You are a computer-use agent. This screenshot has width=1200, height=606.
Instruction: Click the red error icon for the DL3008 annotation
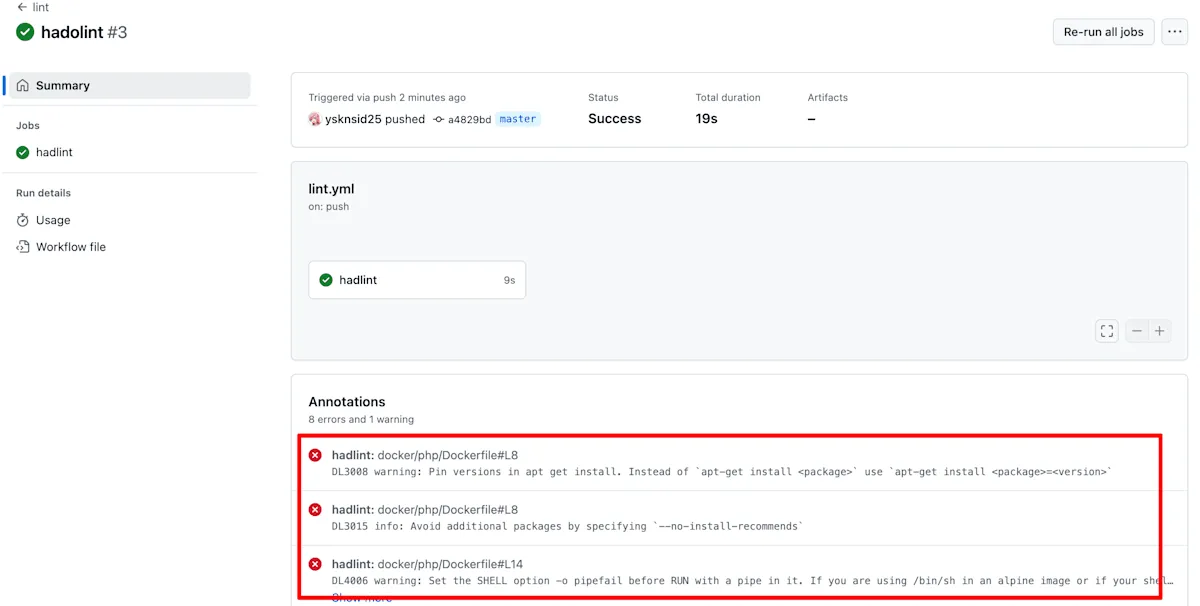click(x=315, y=455)
